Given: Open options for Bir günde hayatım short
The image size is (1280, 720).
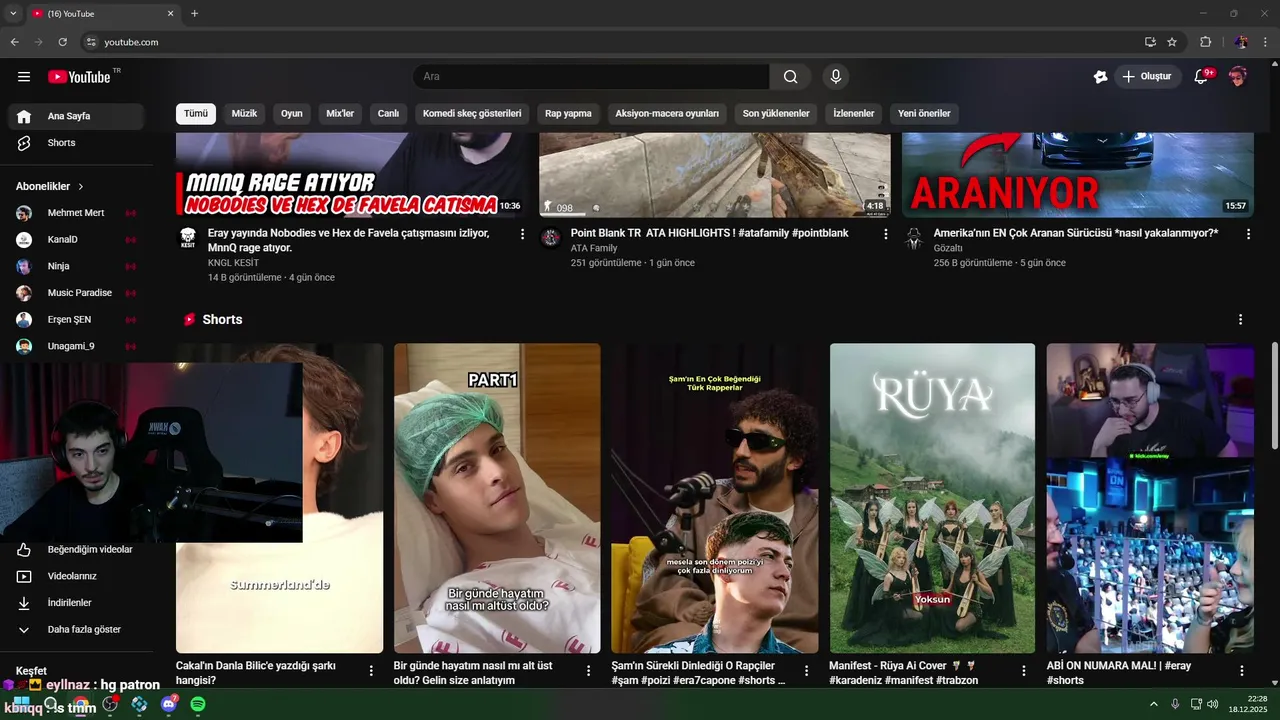Looking at the screenshot, I should [x=589, y=671].
